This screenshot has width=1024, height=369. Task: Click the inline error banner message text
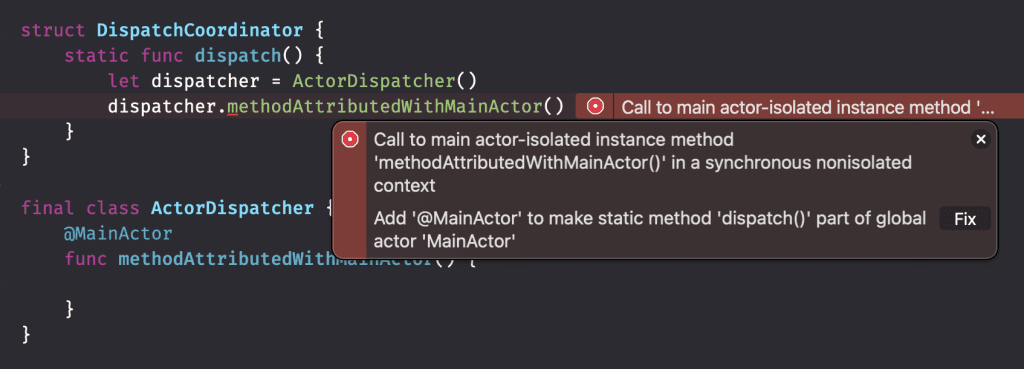pyautogui.click(x=808, y=107)
